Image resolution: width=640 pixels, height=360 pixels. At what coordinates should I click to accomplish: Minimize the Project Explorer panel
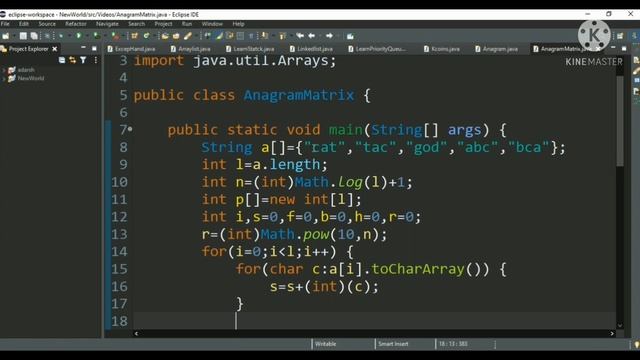click(83, 48)
